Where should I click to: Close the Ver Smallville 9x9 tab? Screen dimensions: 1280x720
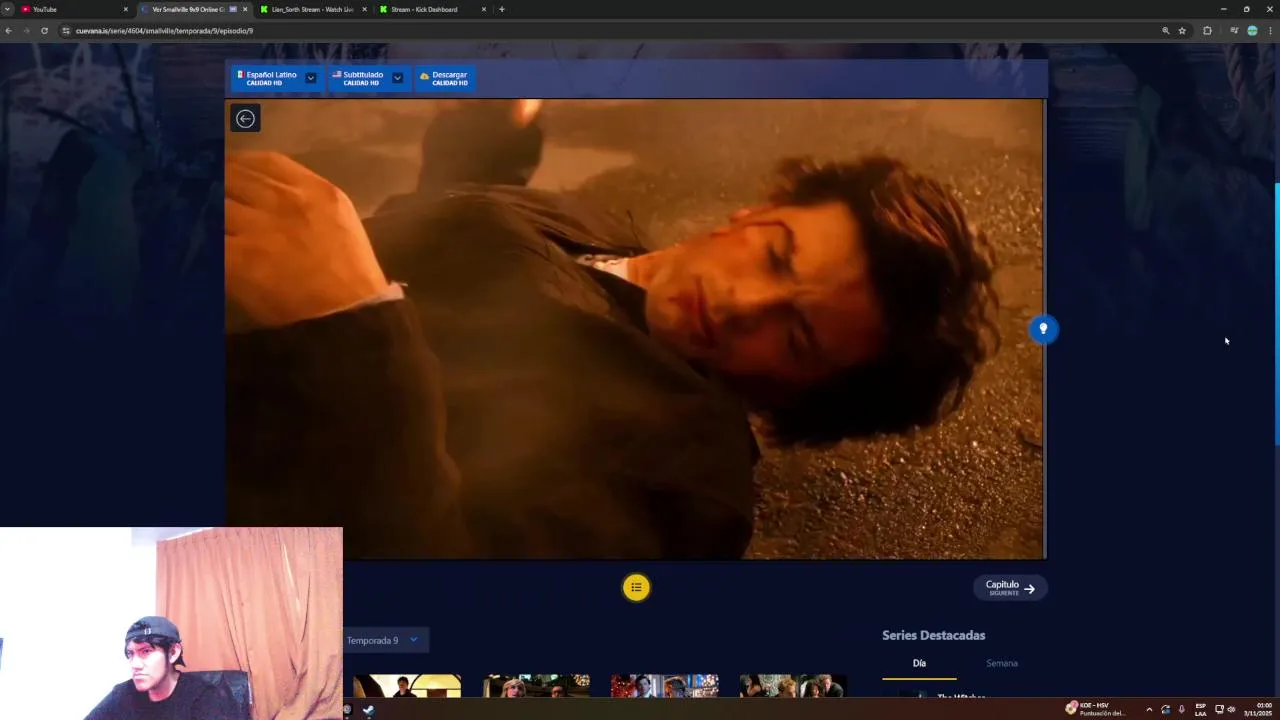(x=245, y=9)
